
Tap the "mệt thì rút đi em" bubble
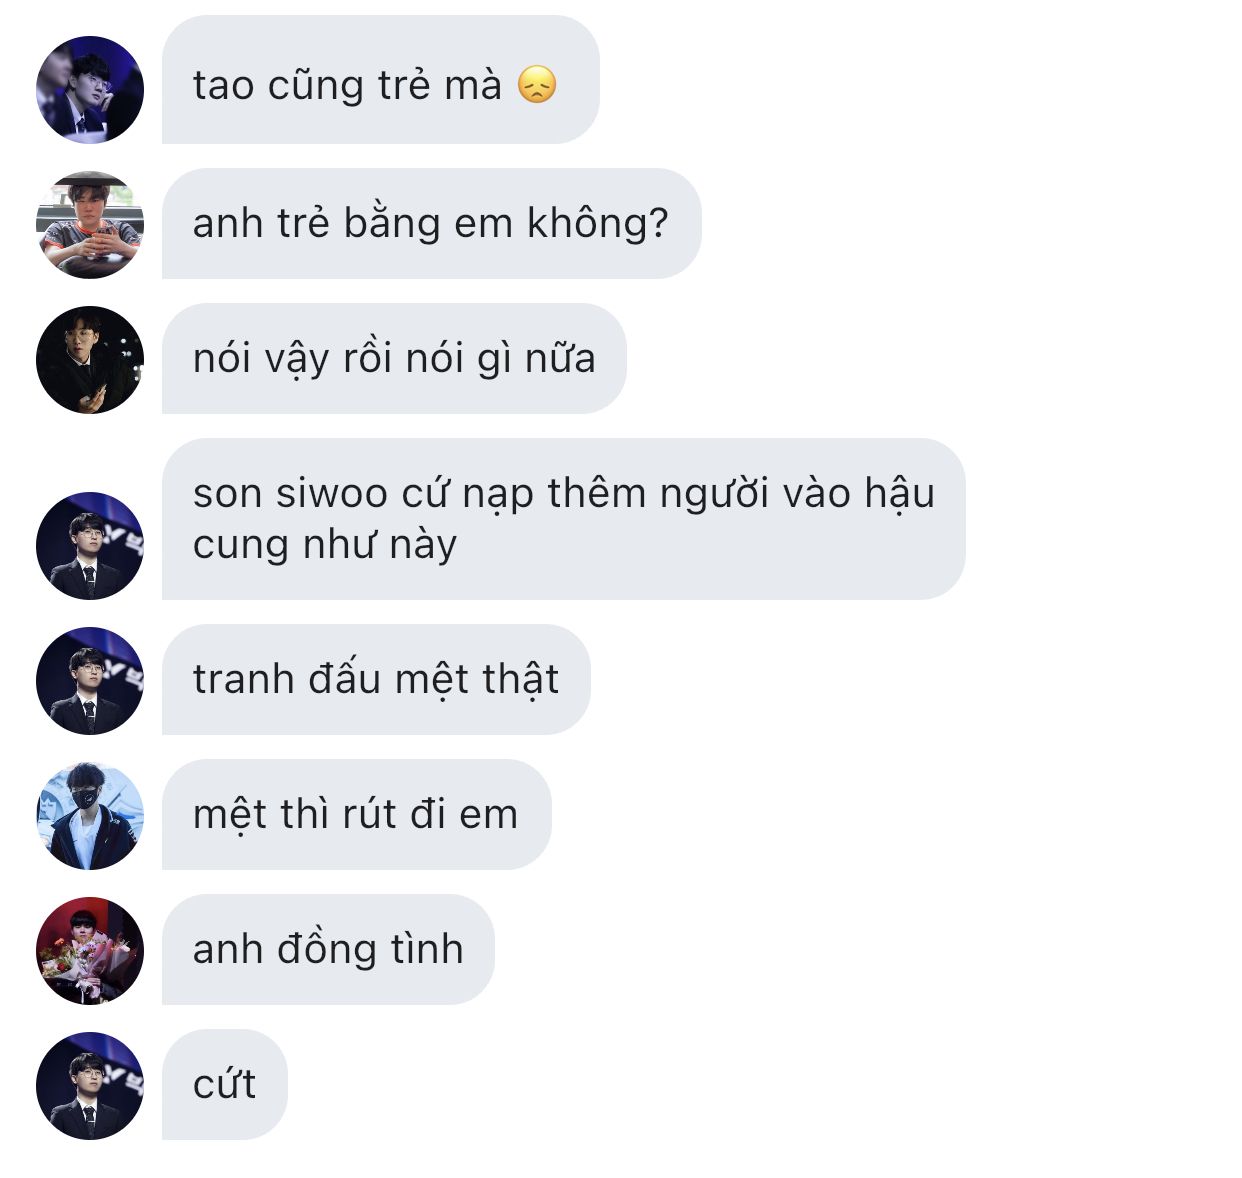[356, 814]
